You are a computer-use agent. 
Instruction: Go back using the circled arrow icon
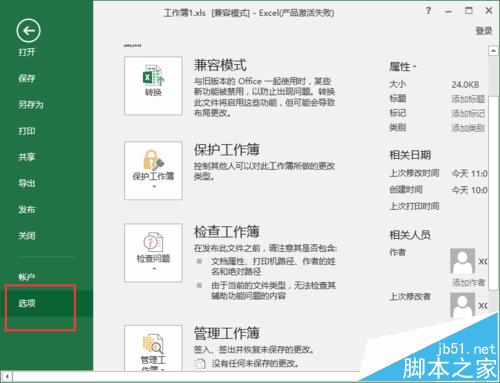tap(28, 31)
